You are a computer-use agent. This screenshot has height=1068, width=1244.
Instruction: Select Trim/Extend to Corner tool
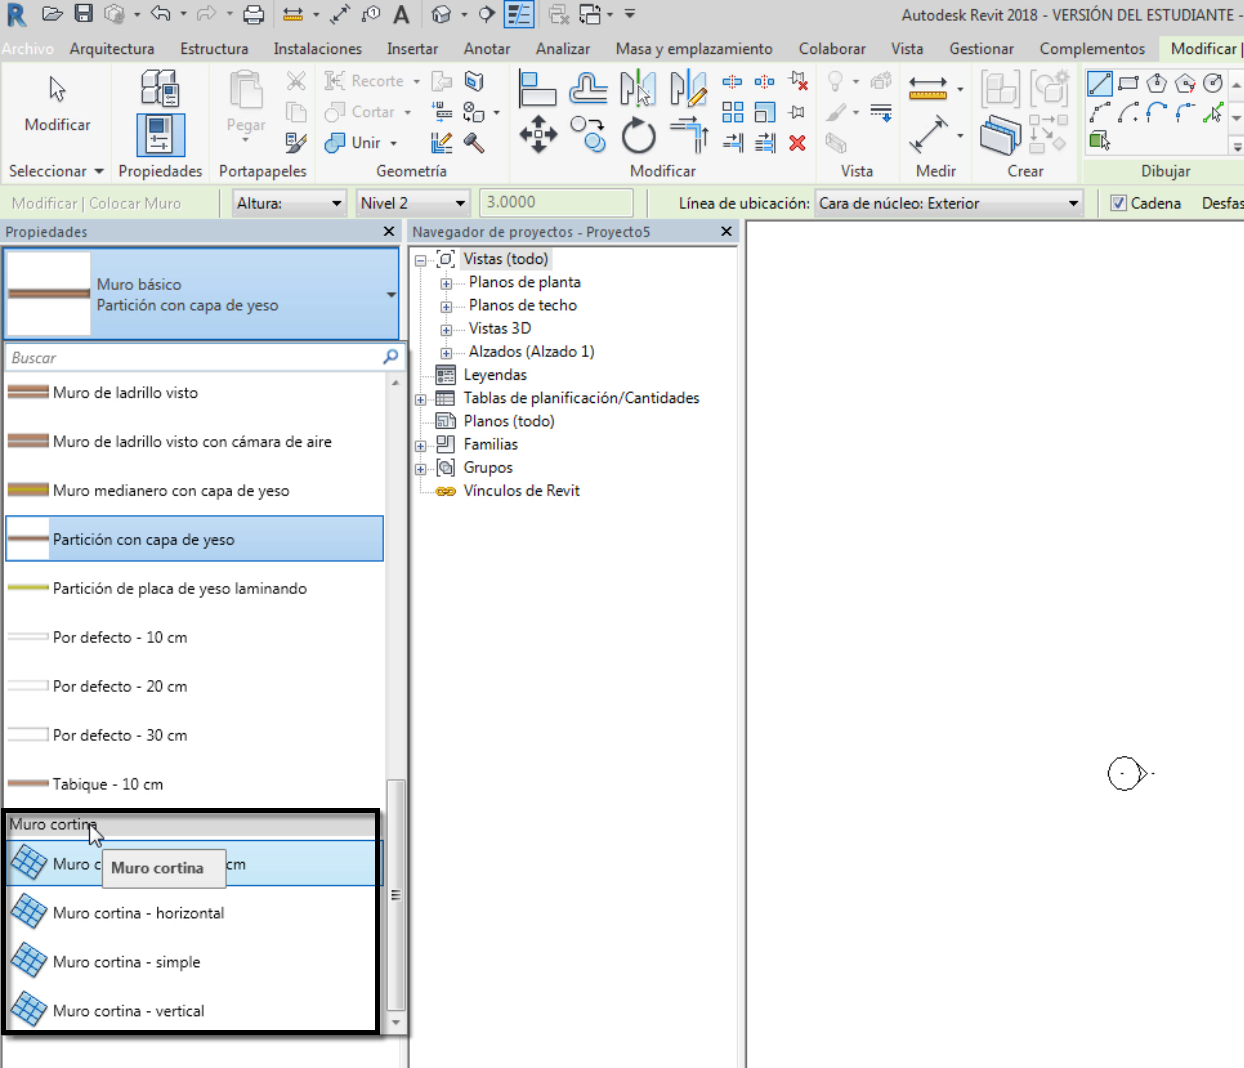click(x=689, y=134)
